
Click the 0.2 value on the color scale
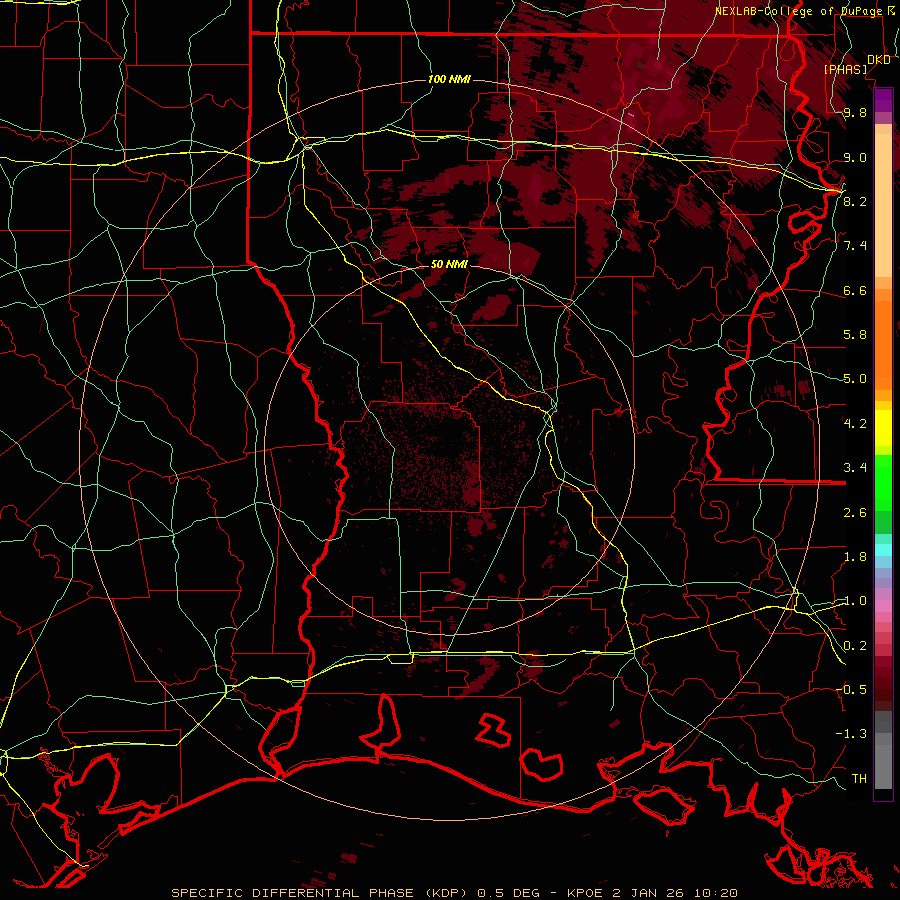pyautogui.click(x=855, y=646)
